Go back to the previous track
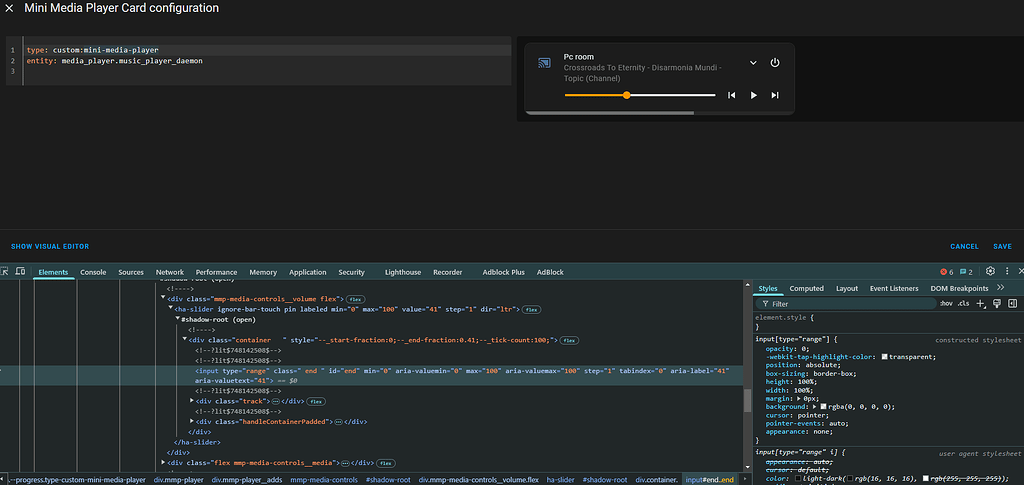This screenshot has width=1024, height=485. pyautogui.click(x=732, y=95)
